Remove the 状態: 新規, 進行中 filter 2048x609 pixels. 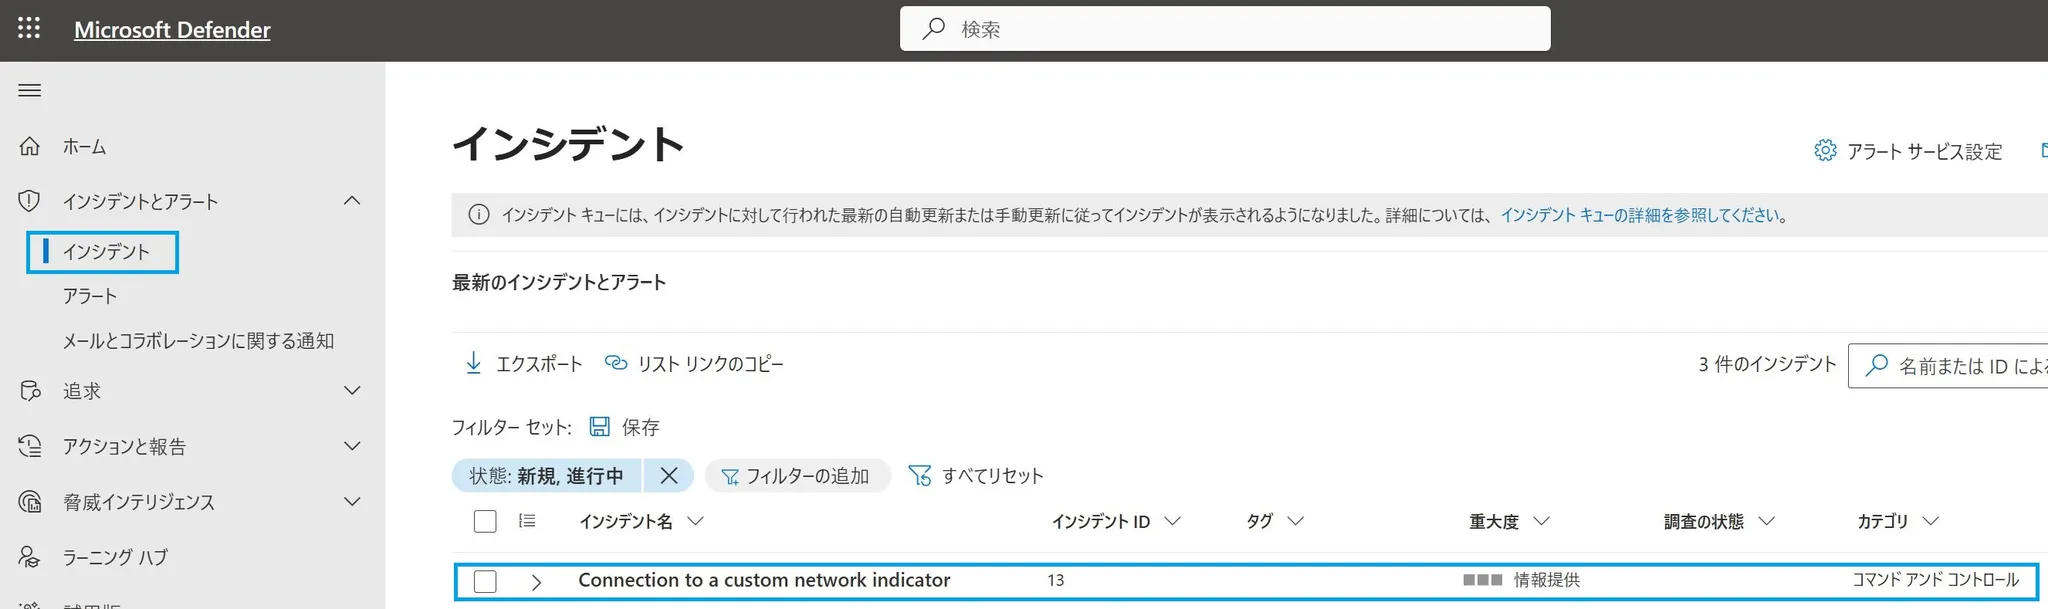669,476
